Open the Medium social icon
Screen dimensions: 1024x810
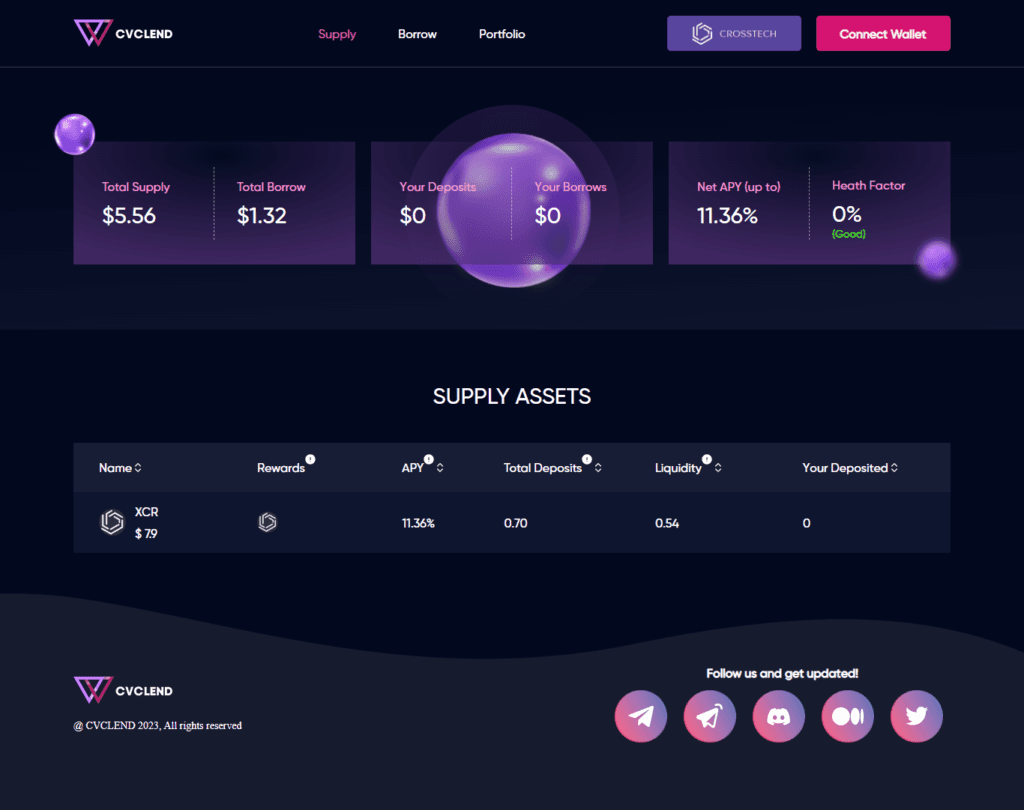point(848,717)
